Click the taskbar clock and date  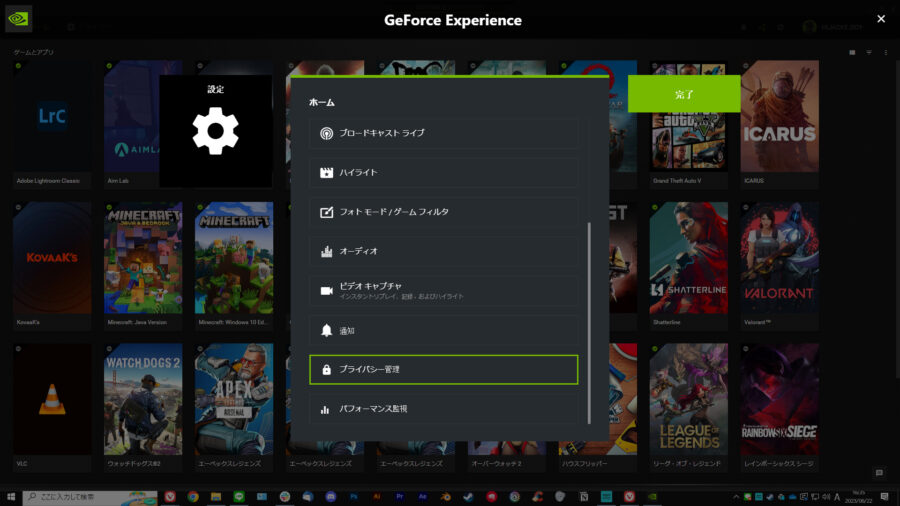(x=859, y=497)
